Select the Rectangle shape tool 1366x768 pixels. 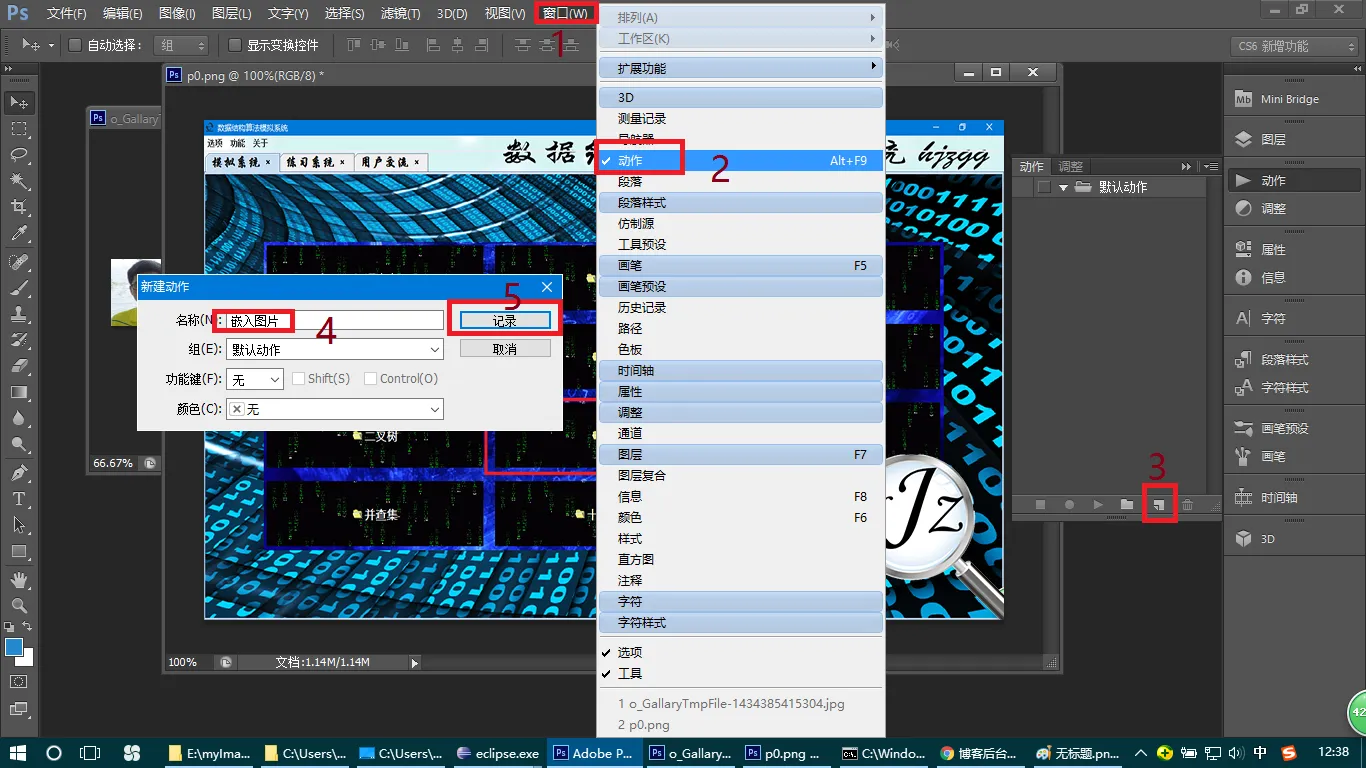click(19, 551)
